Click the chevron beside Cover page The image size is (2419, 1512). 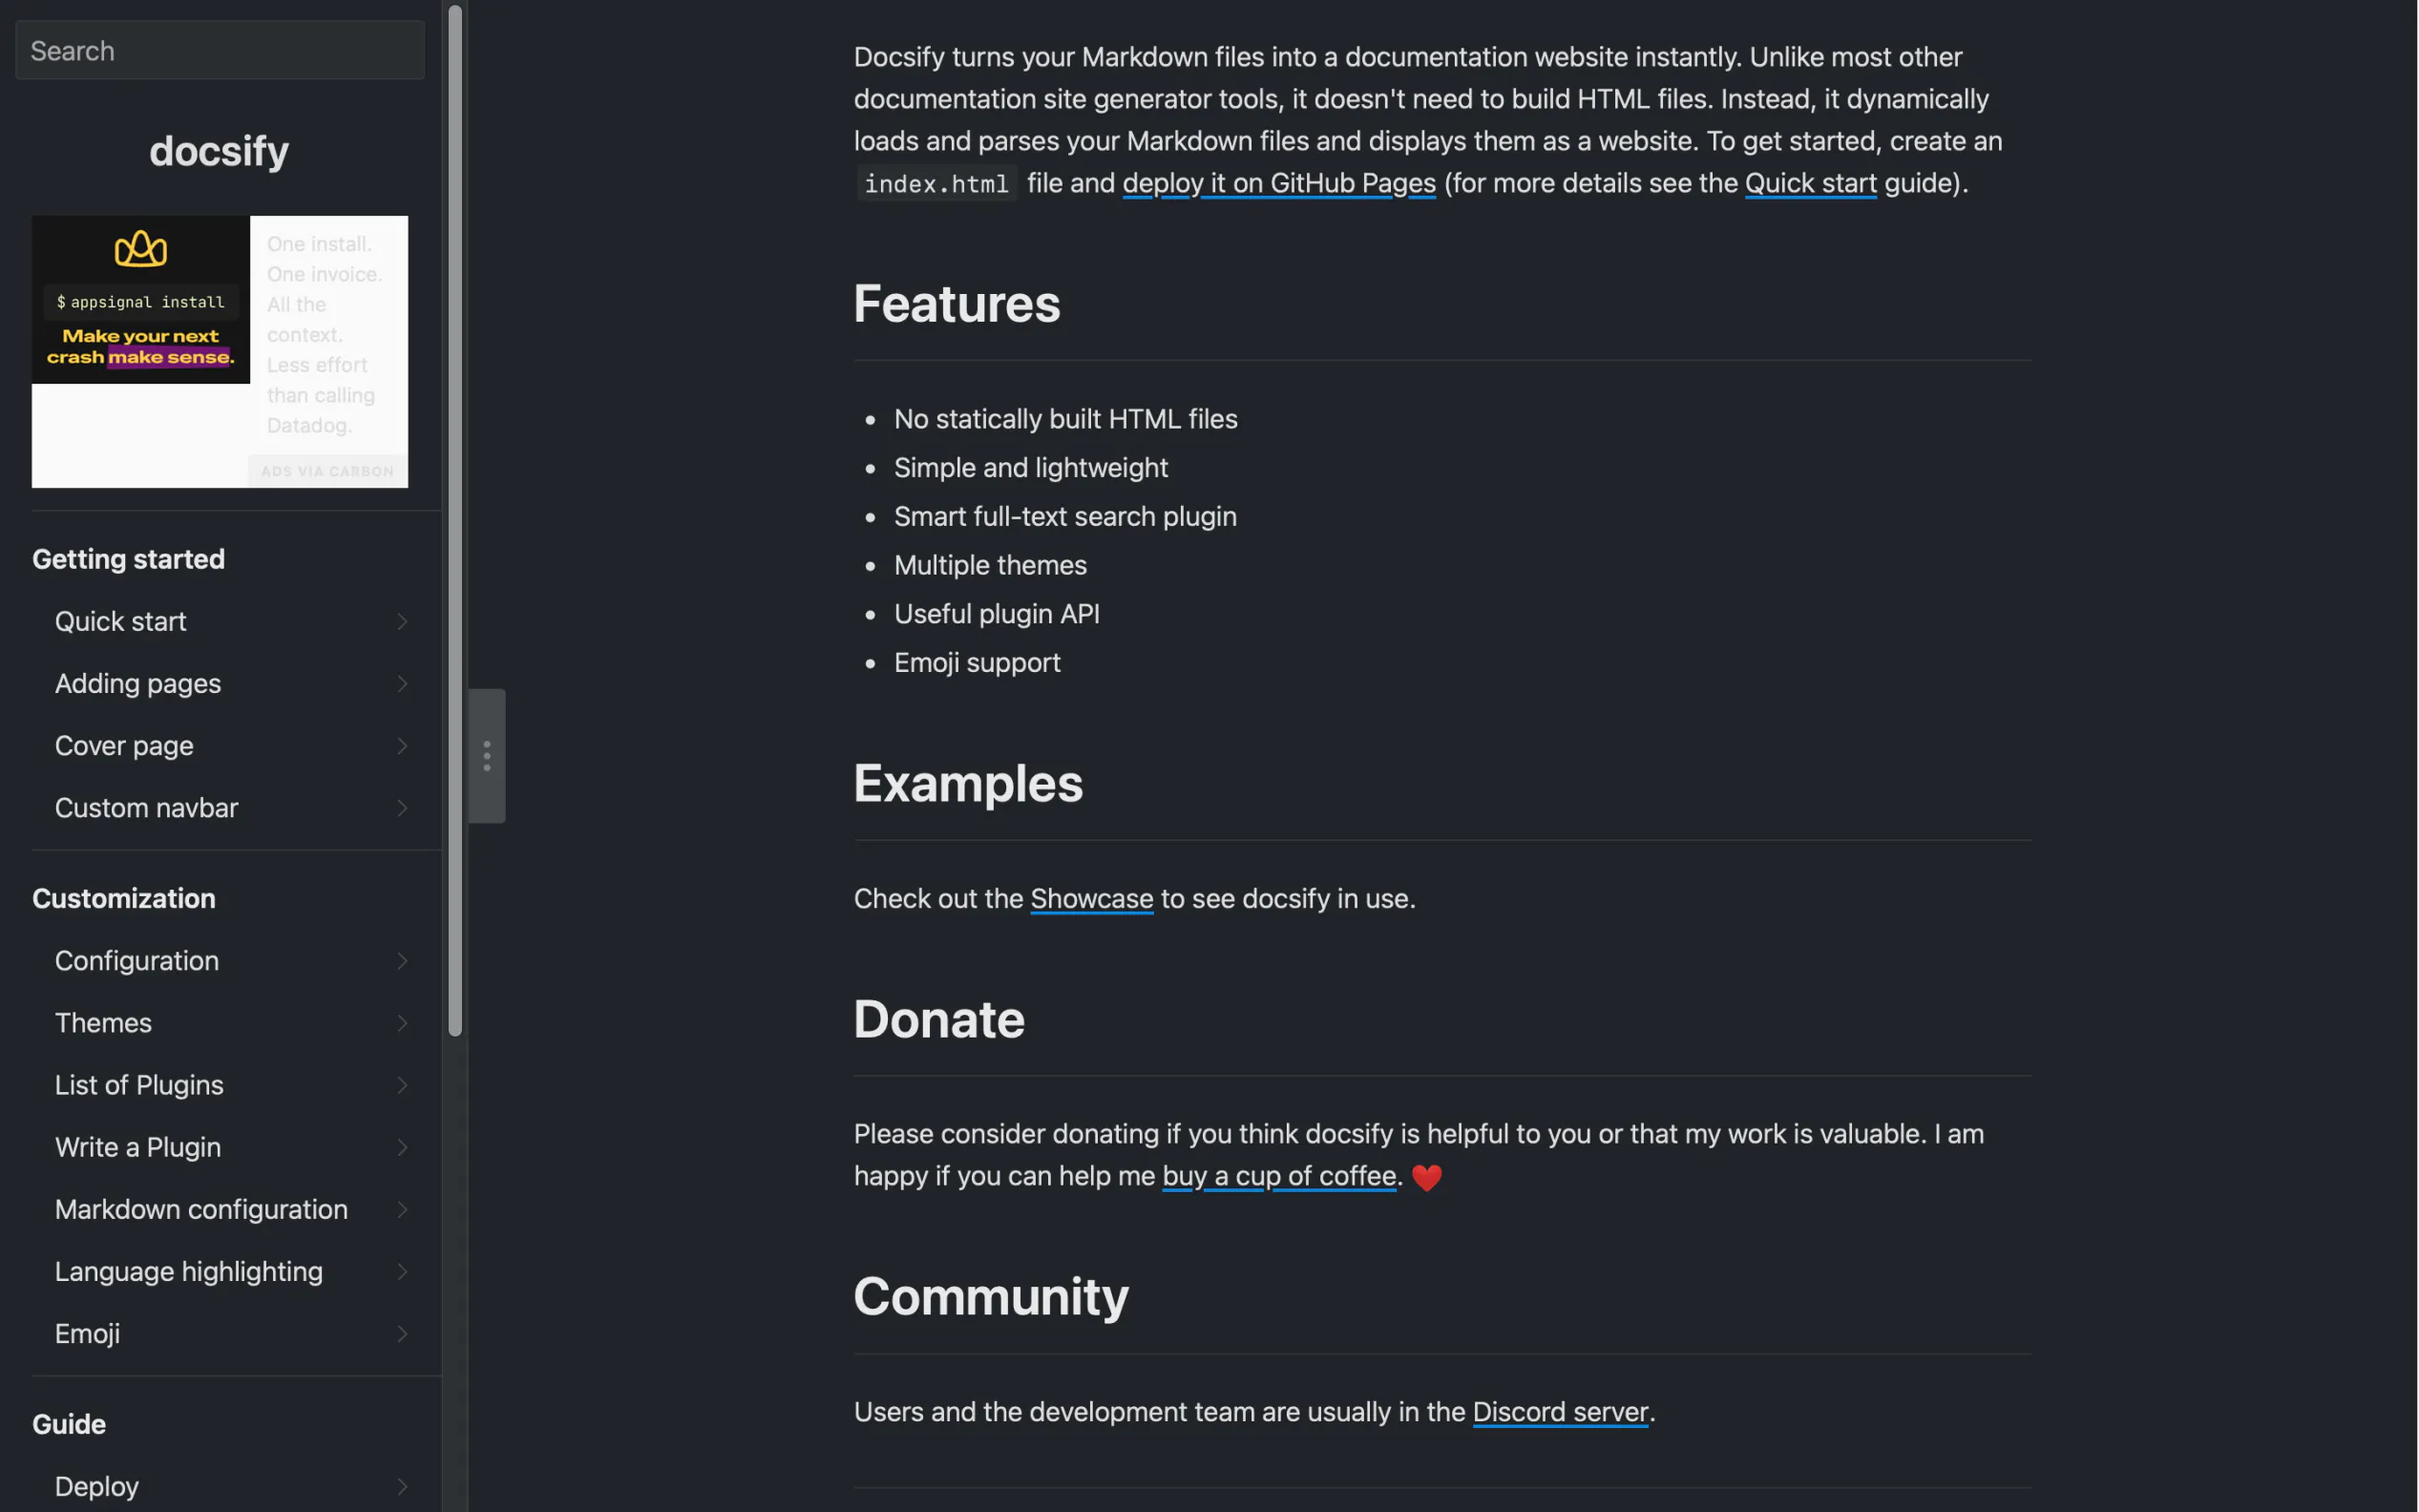(402, 746)
